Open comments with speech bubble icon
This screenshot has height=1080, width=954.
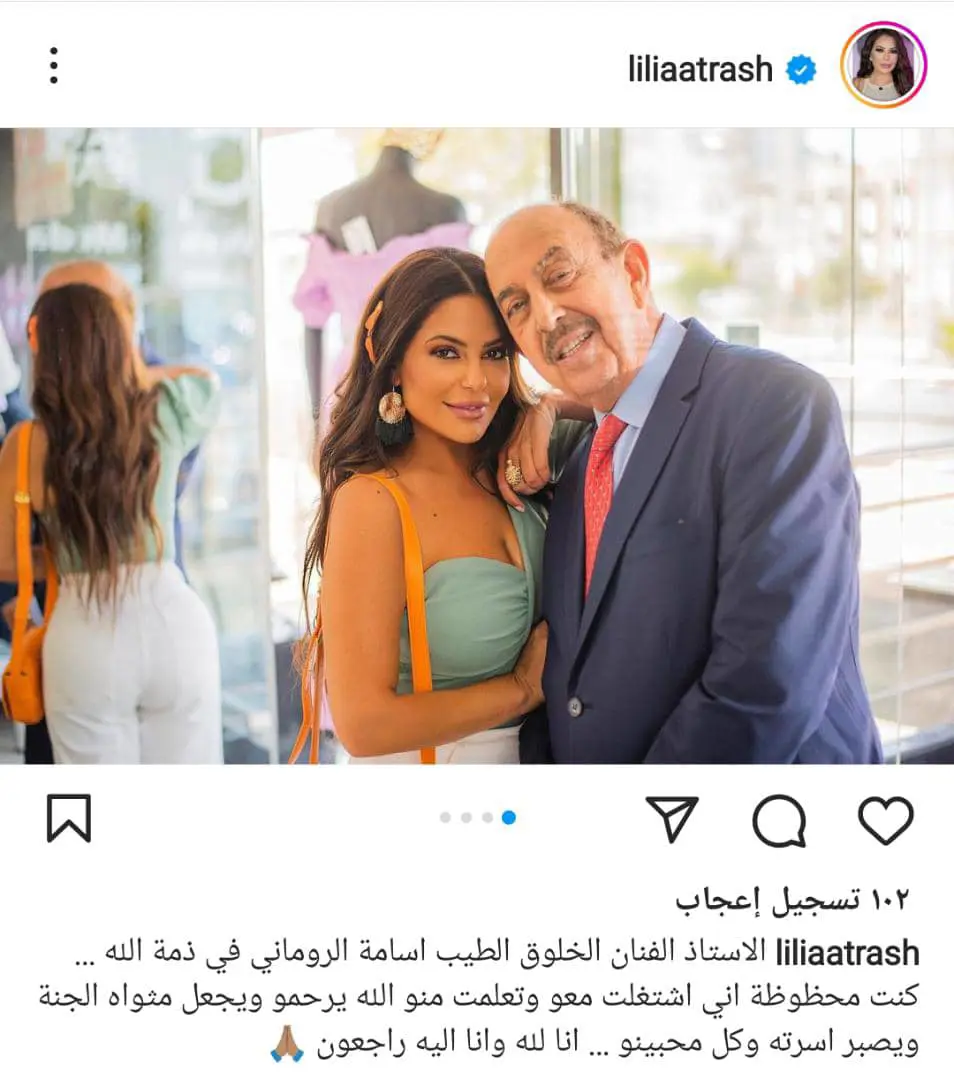(x=779, y=820)
